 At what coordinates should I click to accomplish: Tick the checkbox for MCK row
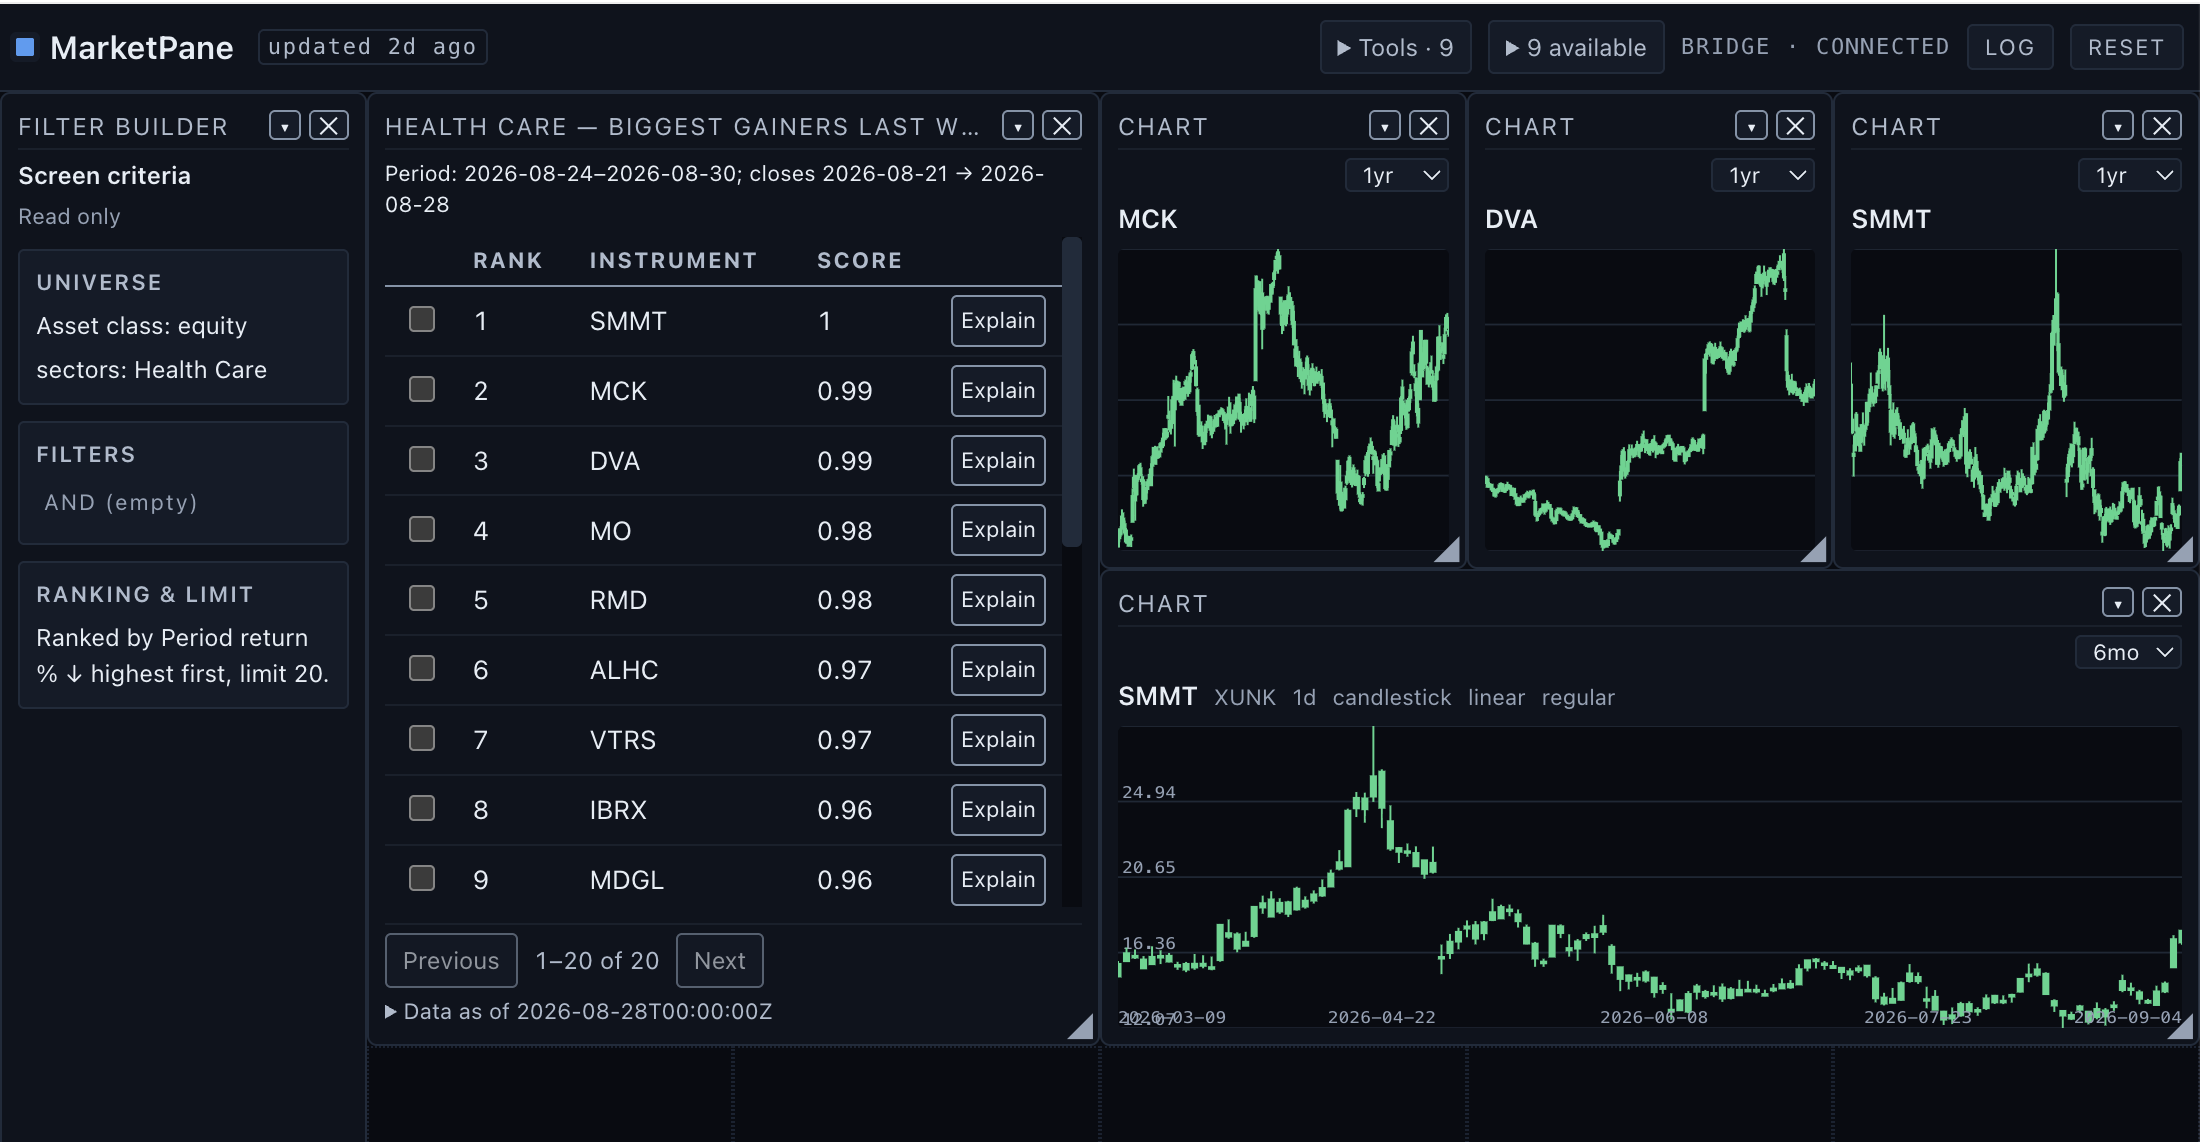422,390
